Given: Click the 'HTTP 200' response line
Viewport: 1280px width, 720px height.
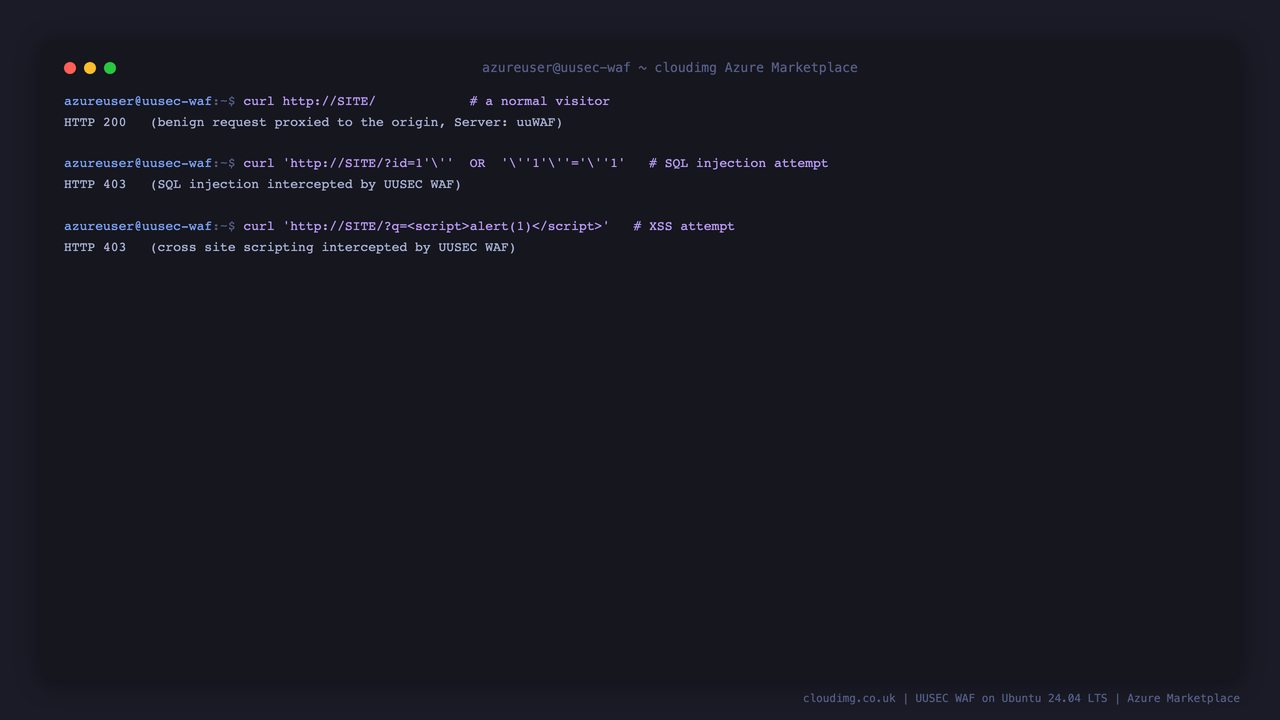Looking at the screenshot, I should (x=313, y=122).
